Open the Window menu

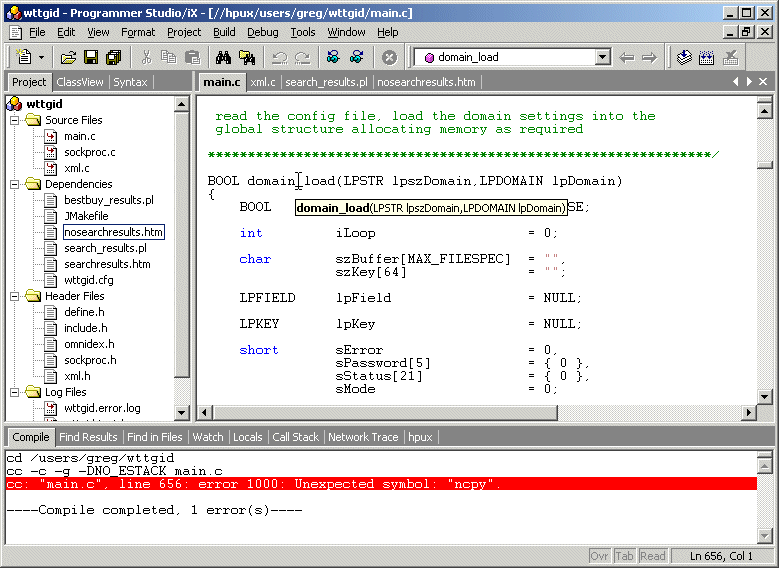(x=346, y=32)
